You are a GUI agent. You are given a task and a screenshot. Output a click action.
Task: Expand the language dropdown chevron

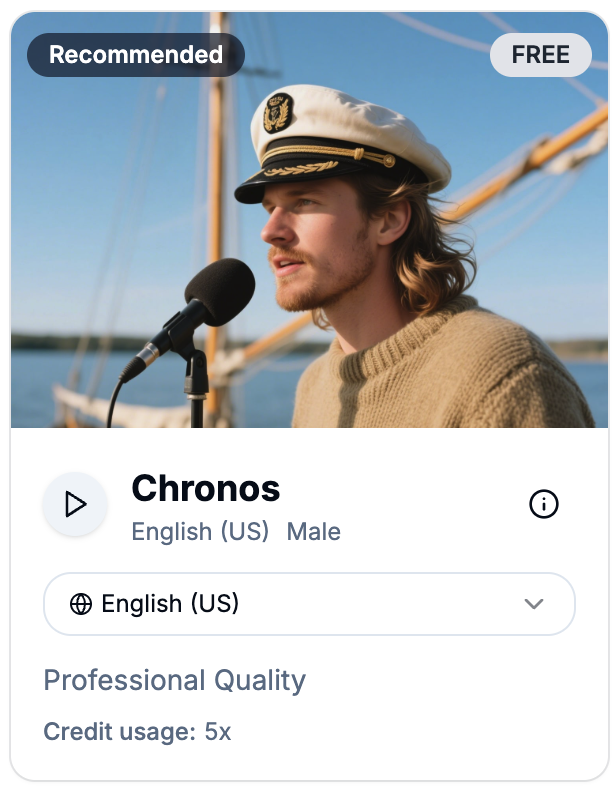point(534,604)
